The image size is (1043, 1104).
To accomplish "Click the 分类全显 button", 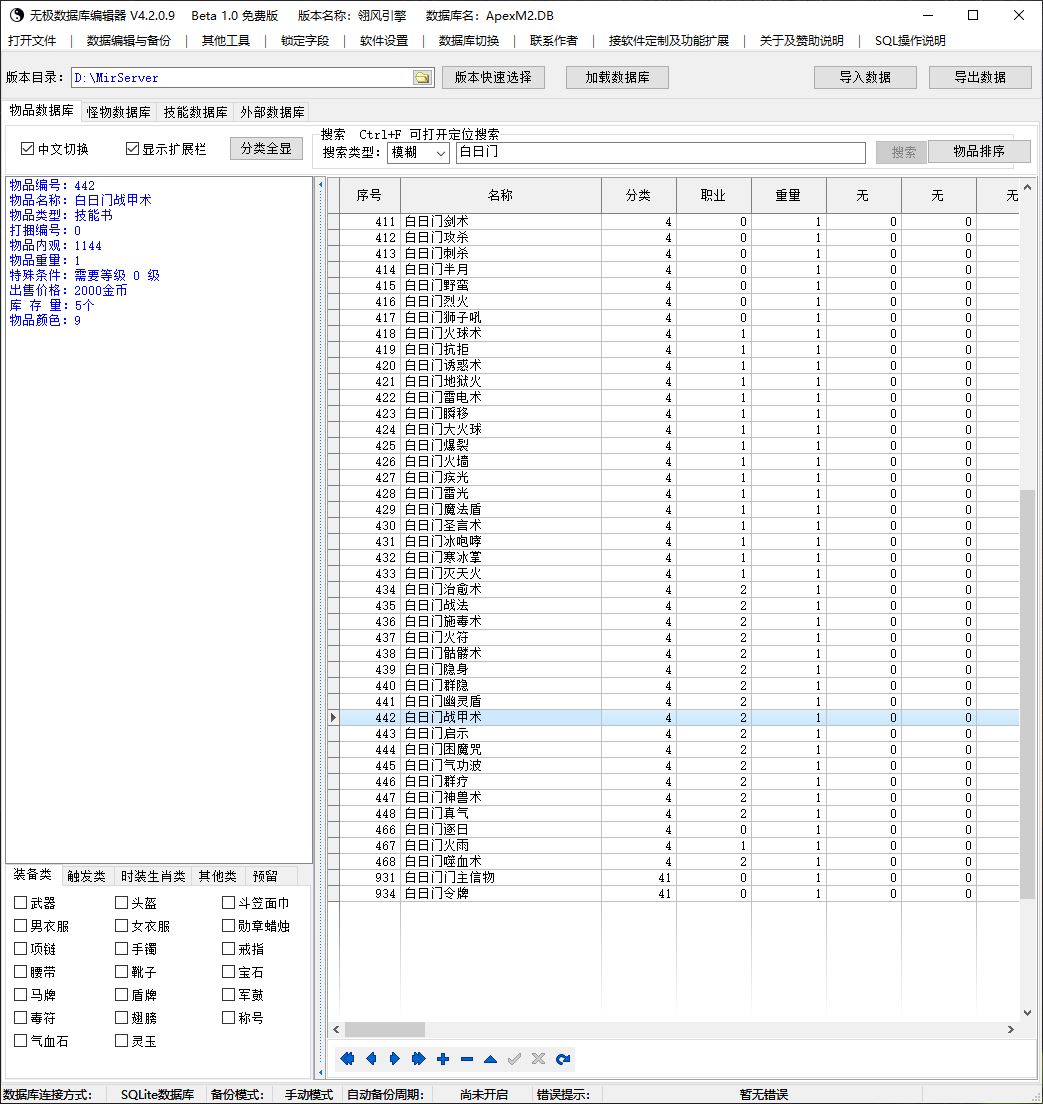I will (266, 149).
